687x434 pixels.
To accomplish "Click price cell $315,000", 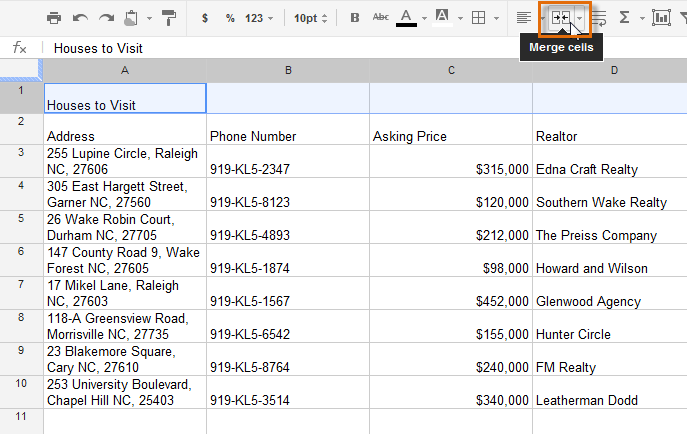I will click(x=451, y=161).
